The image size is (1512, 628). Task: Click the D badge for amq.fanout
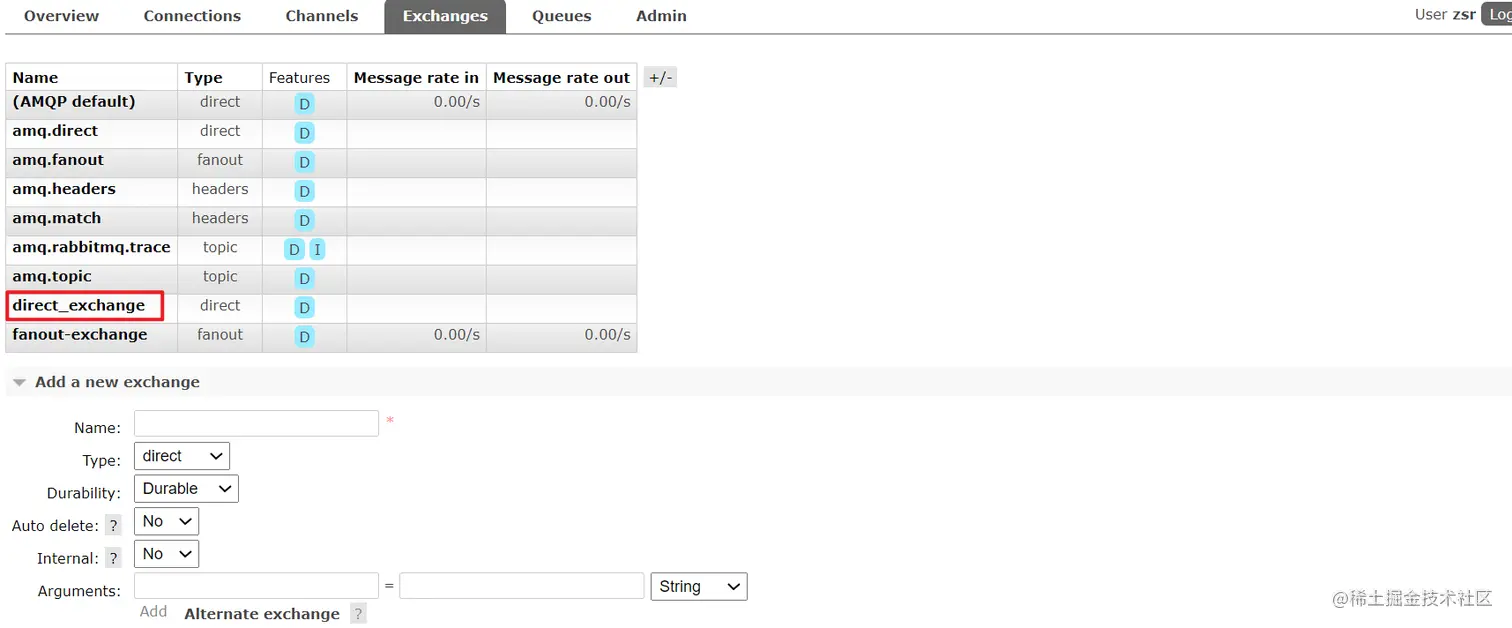pos(305,162)
